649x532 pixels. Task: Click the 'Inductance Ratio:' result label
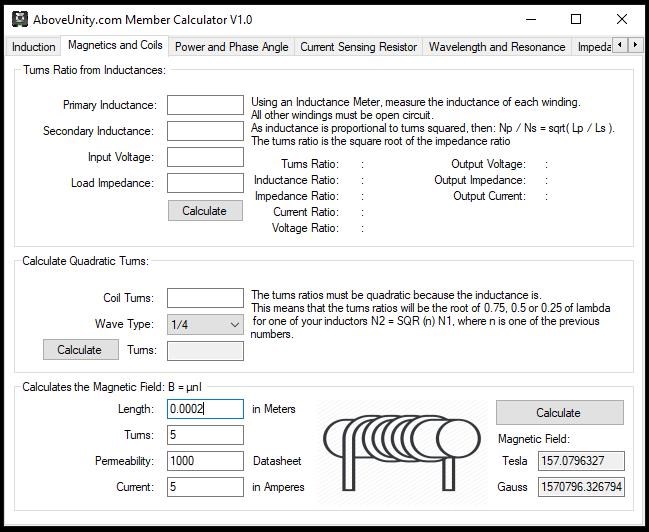point(296,180)
